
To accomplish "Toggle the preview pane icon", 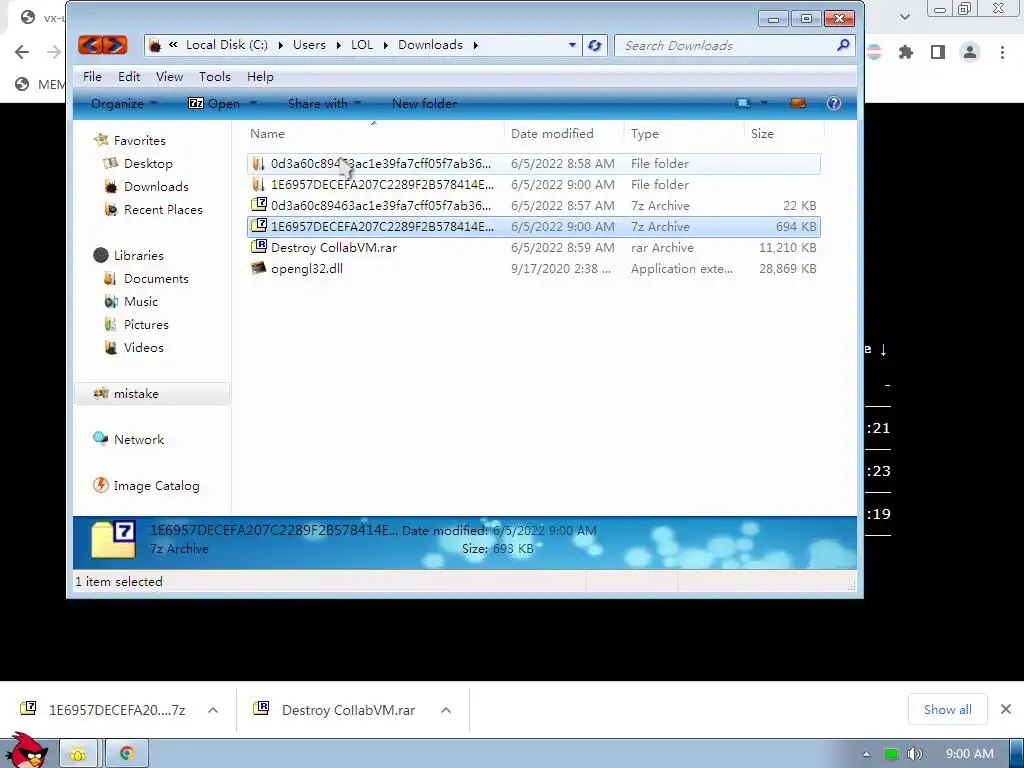I will (x=798, y=103).
